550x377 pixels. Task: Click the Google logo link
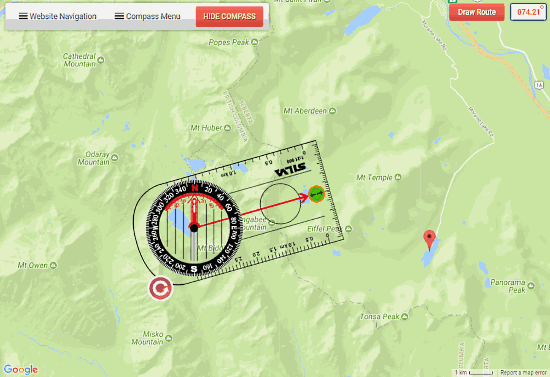[21, 369]
